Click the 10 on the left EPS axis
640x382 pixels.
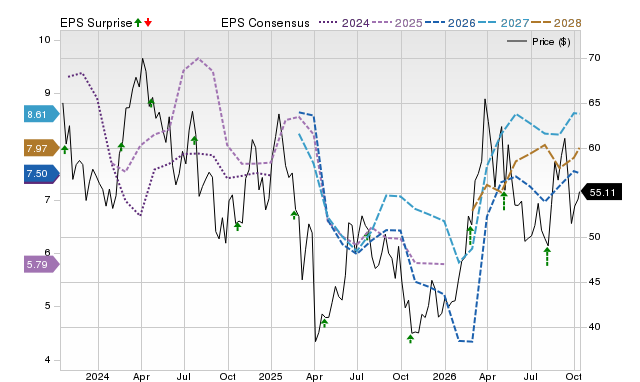[x=45, y=40]
